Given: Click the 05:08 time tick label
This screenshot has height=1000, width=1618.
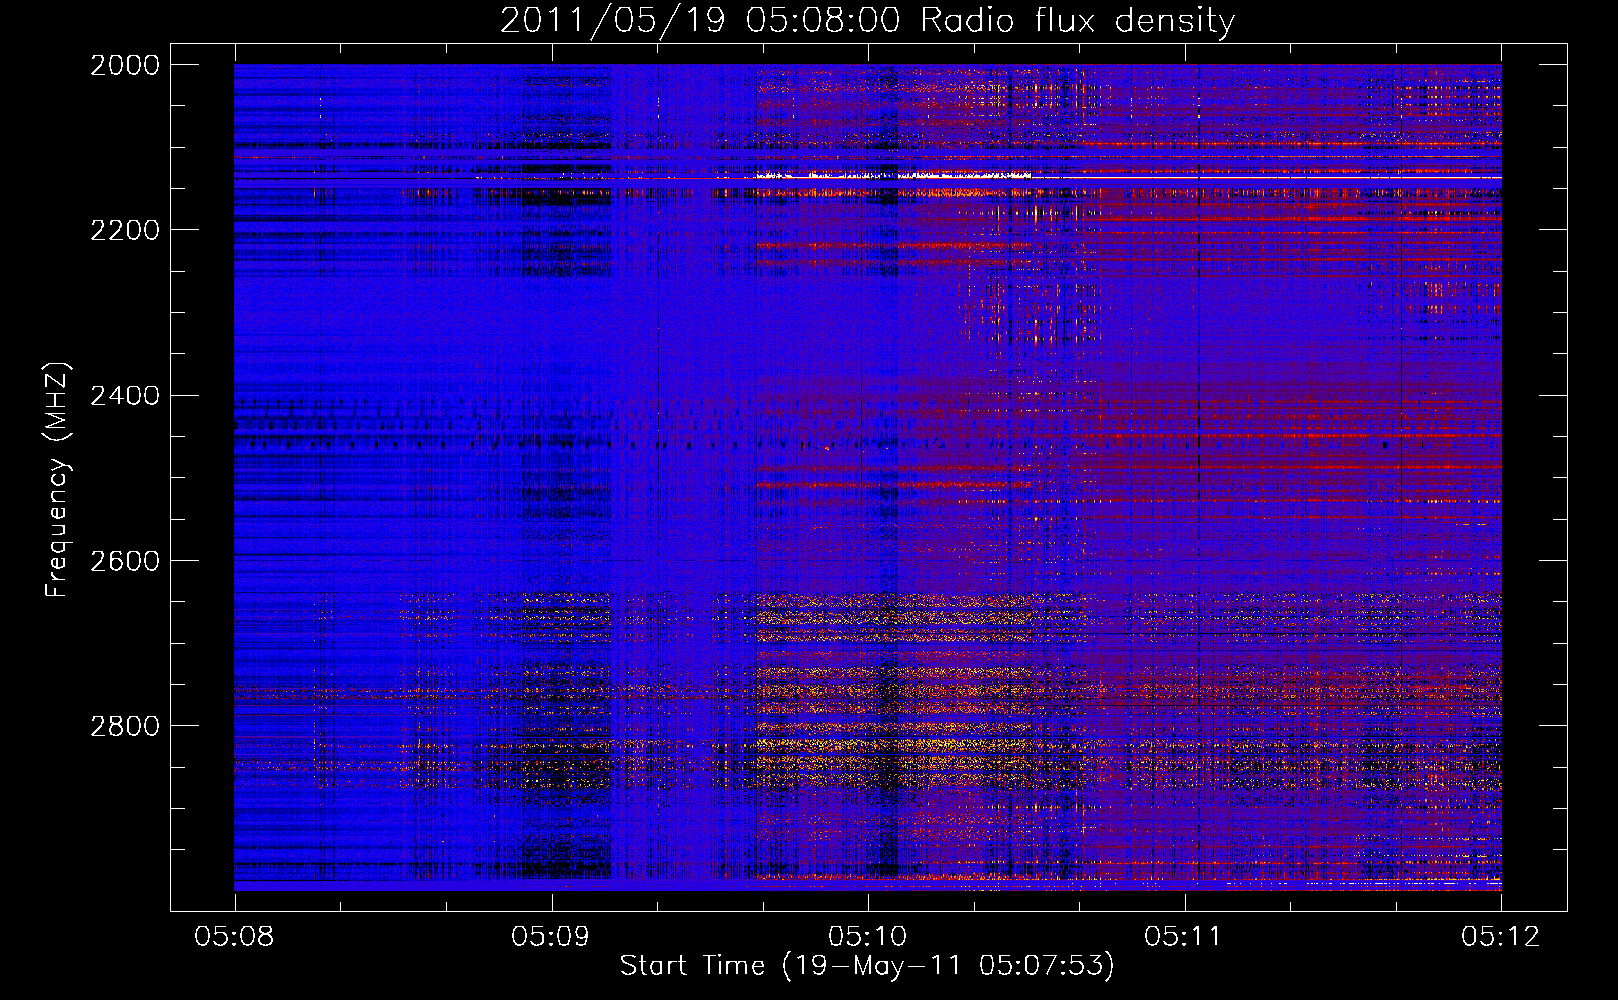Looking at the screenshot, I should pyautogui.click(x=235, y=936).
